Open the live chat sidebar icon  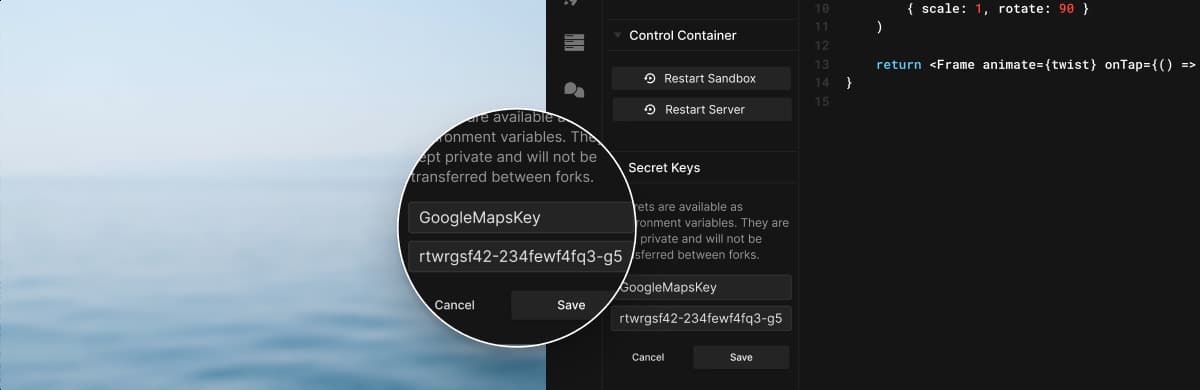click(573, 91)
